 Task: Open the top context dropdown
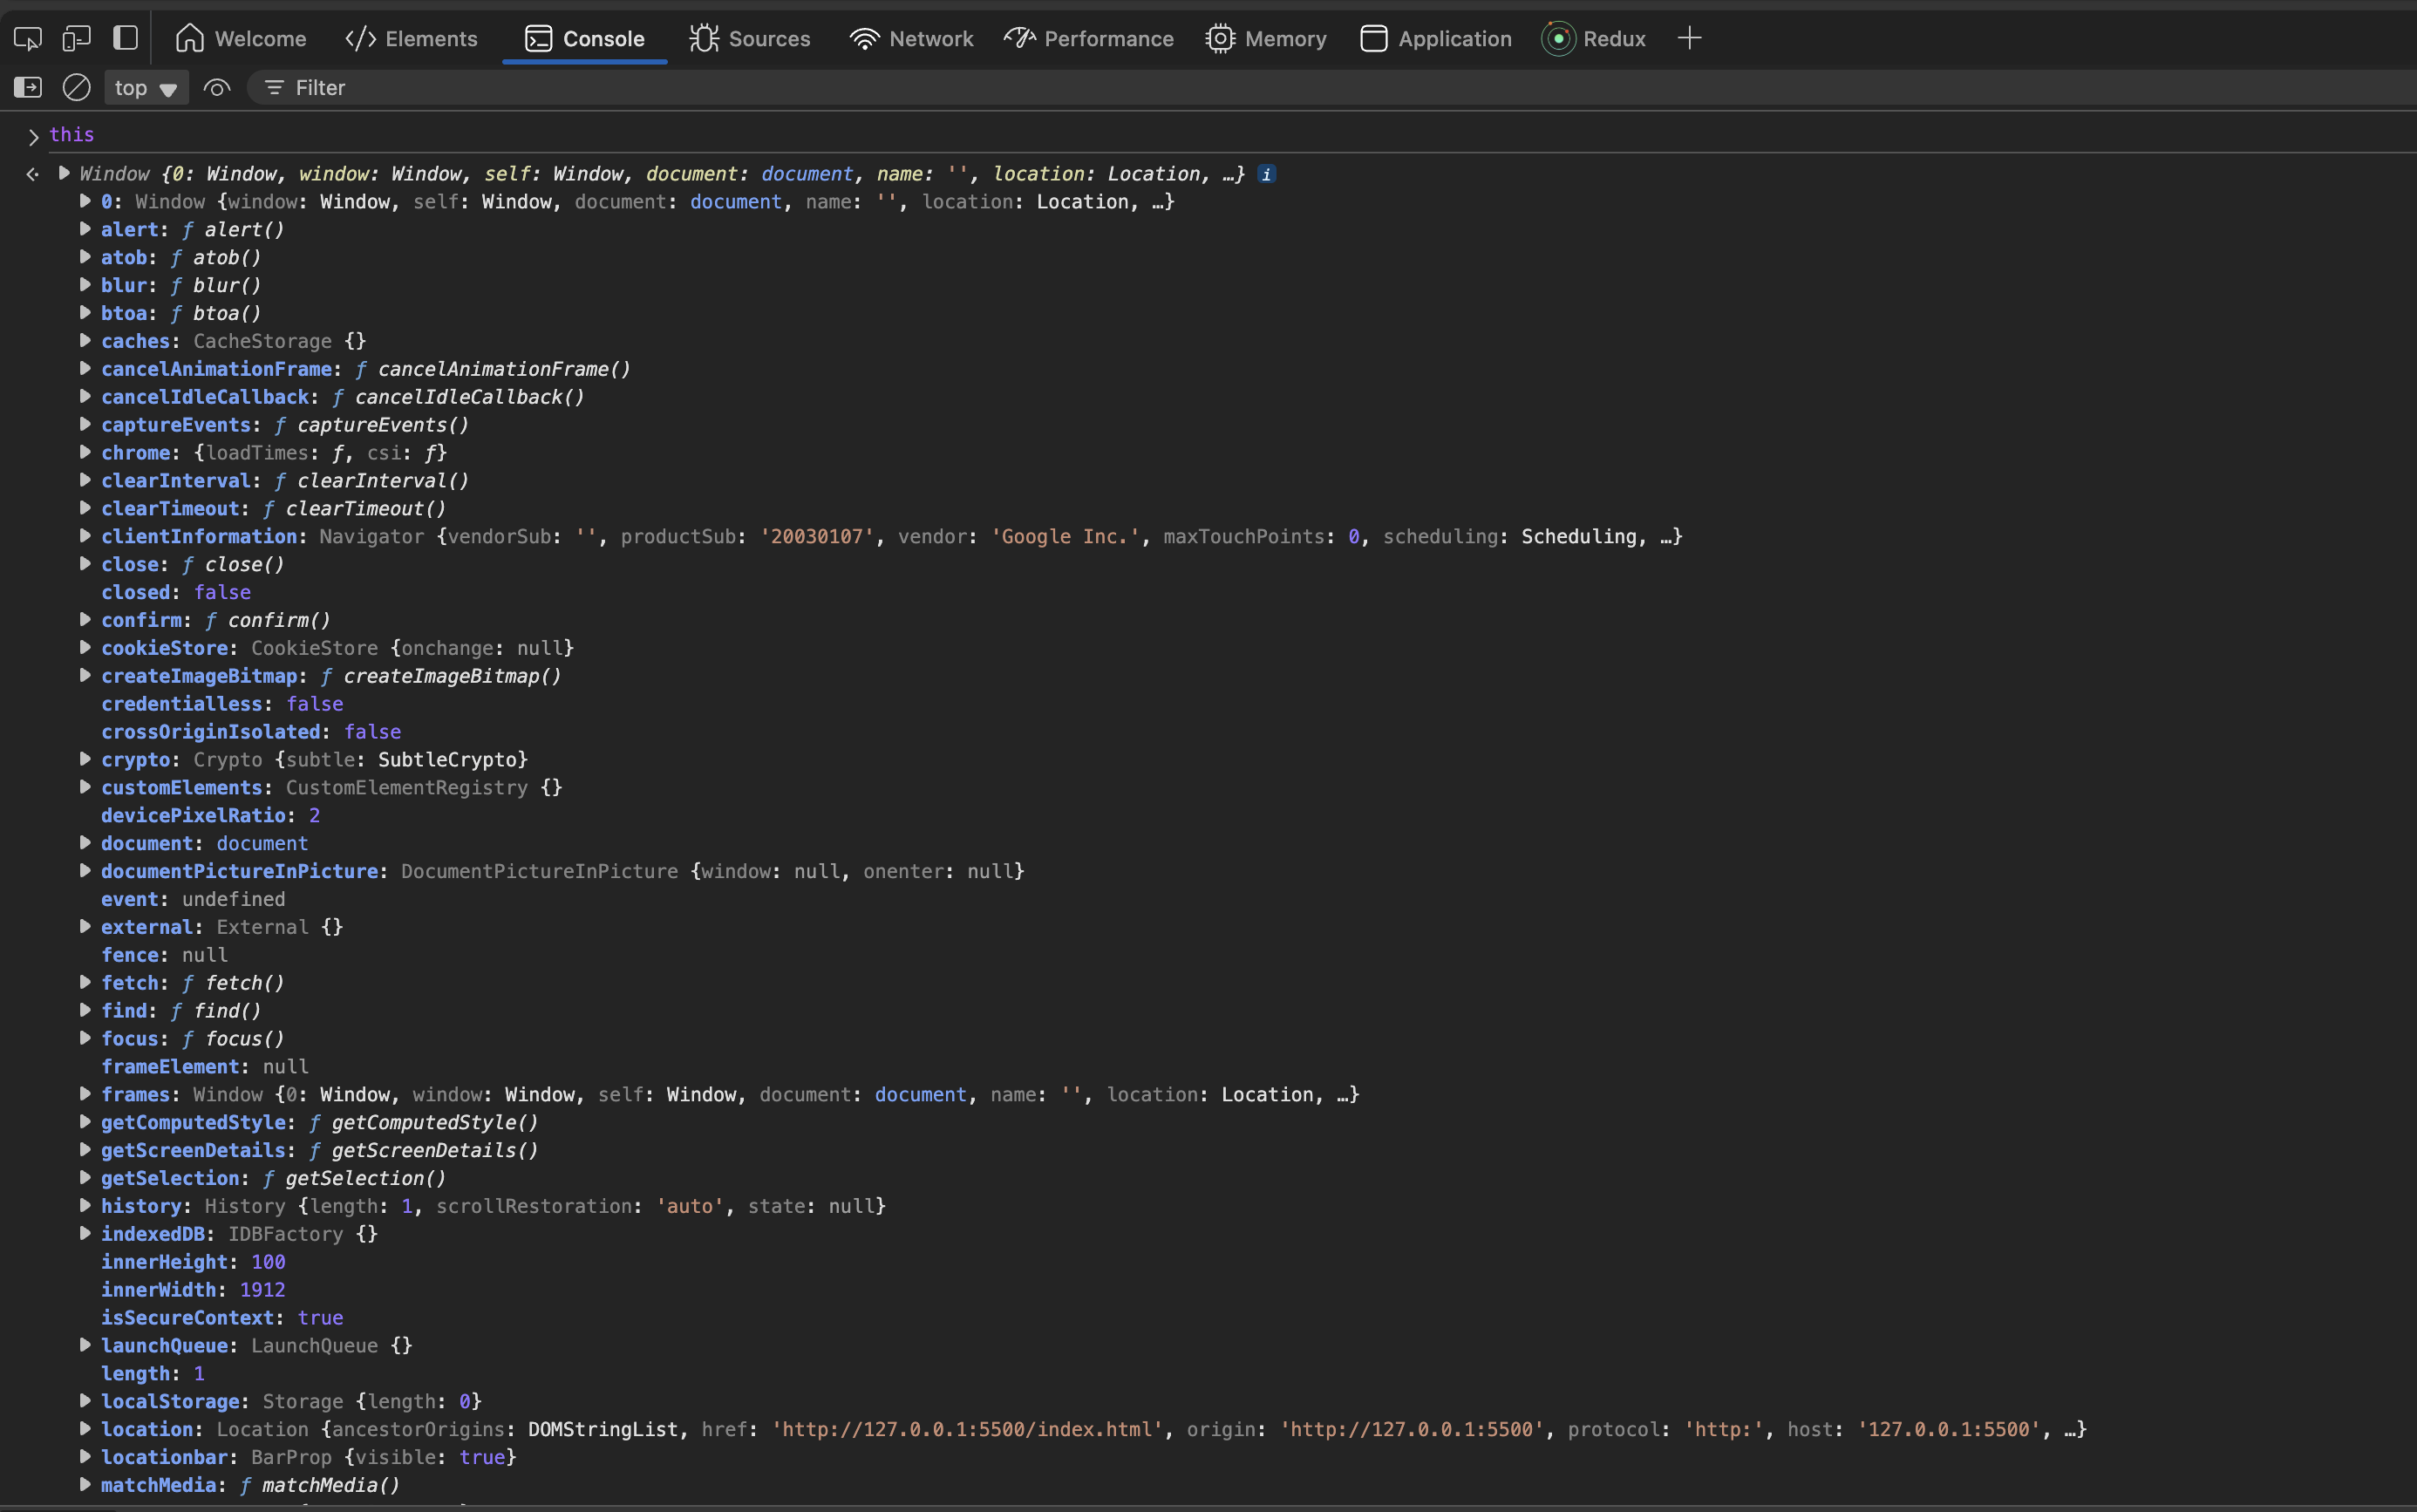point(146,88)
